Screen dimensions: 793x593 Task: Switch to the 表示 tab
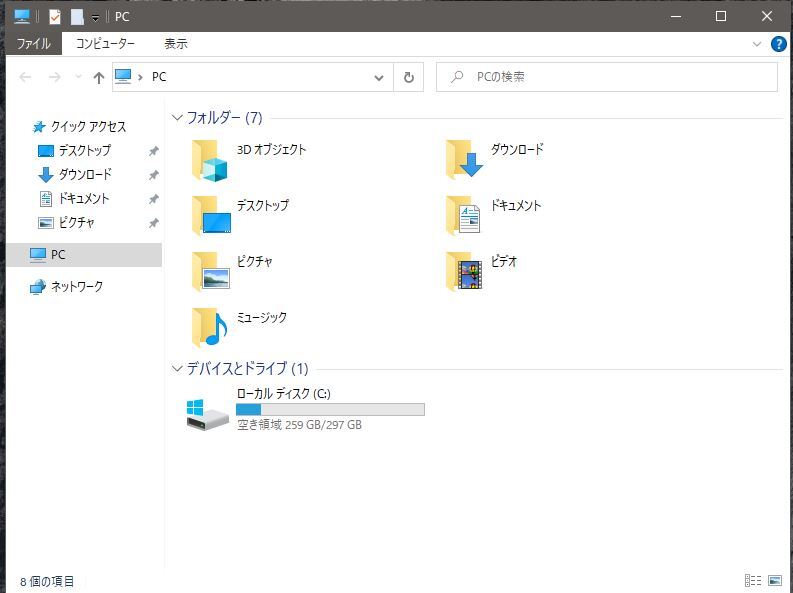coord(176,43)
